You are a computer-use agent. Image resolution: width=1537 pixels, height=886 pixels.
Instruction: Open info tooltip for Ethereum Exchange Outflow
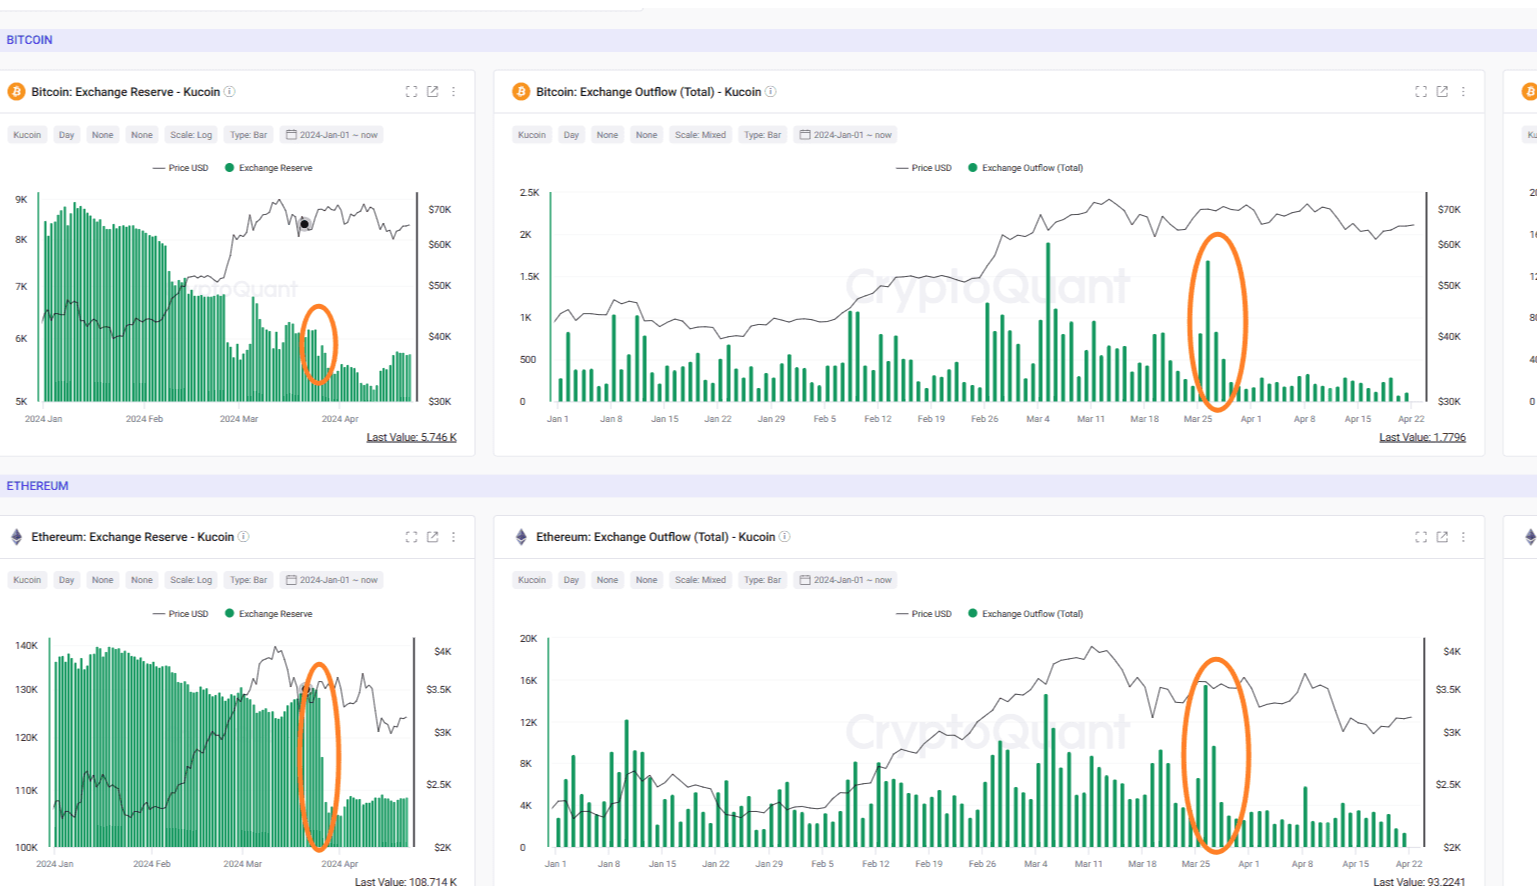[785, 537]
